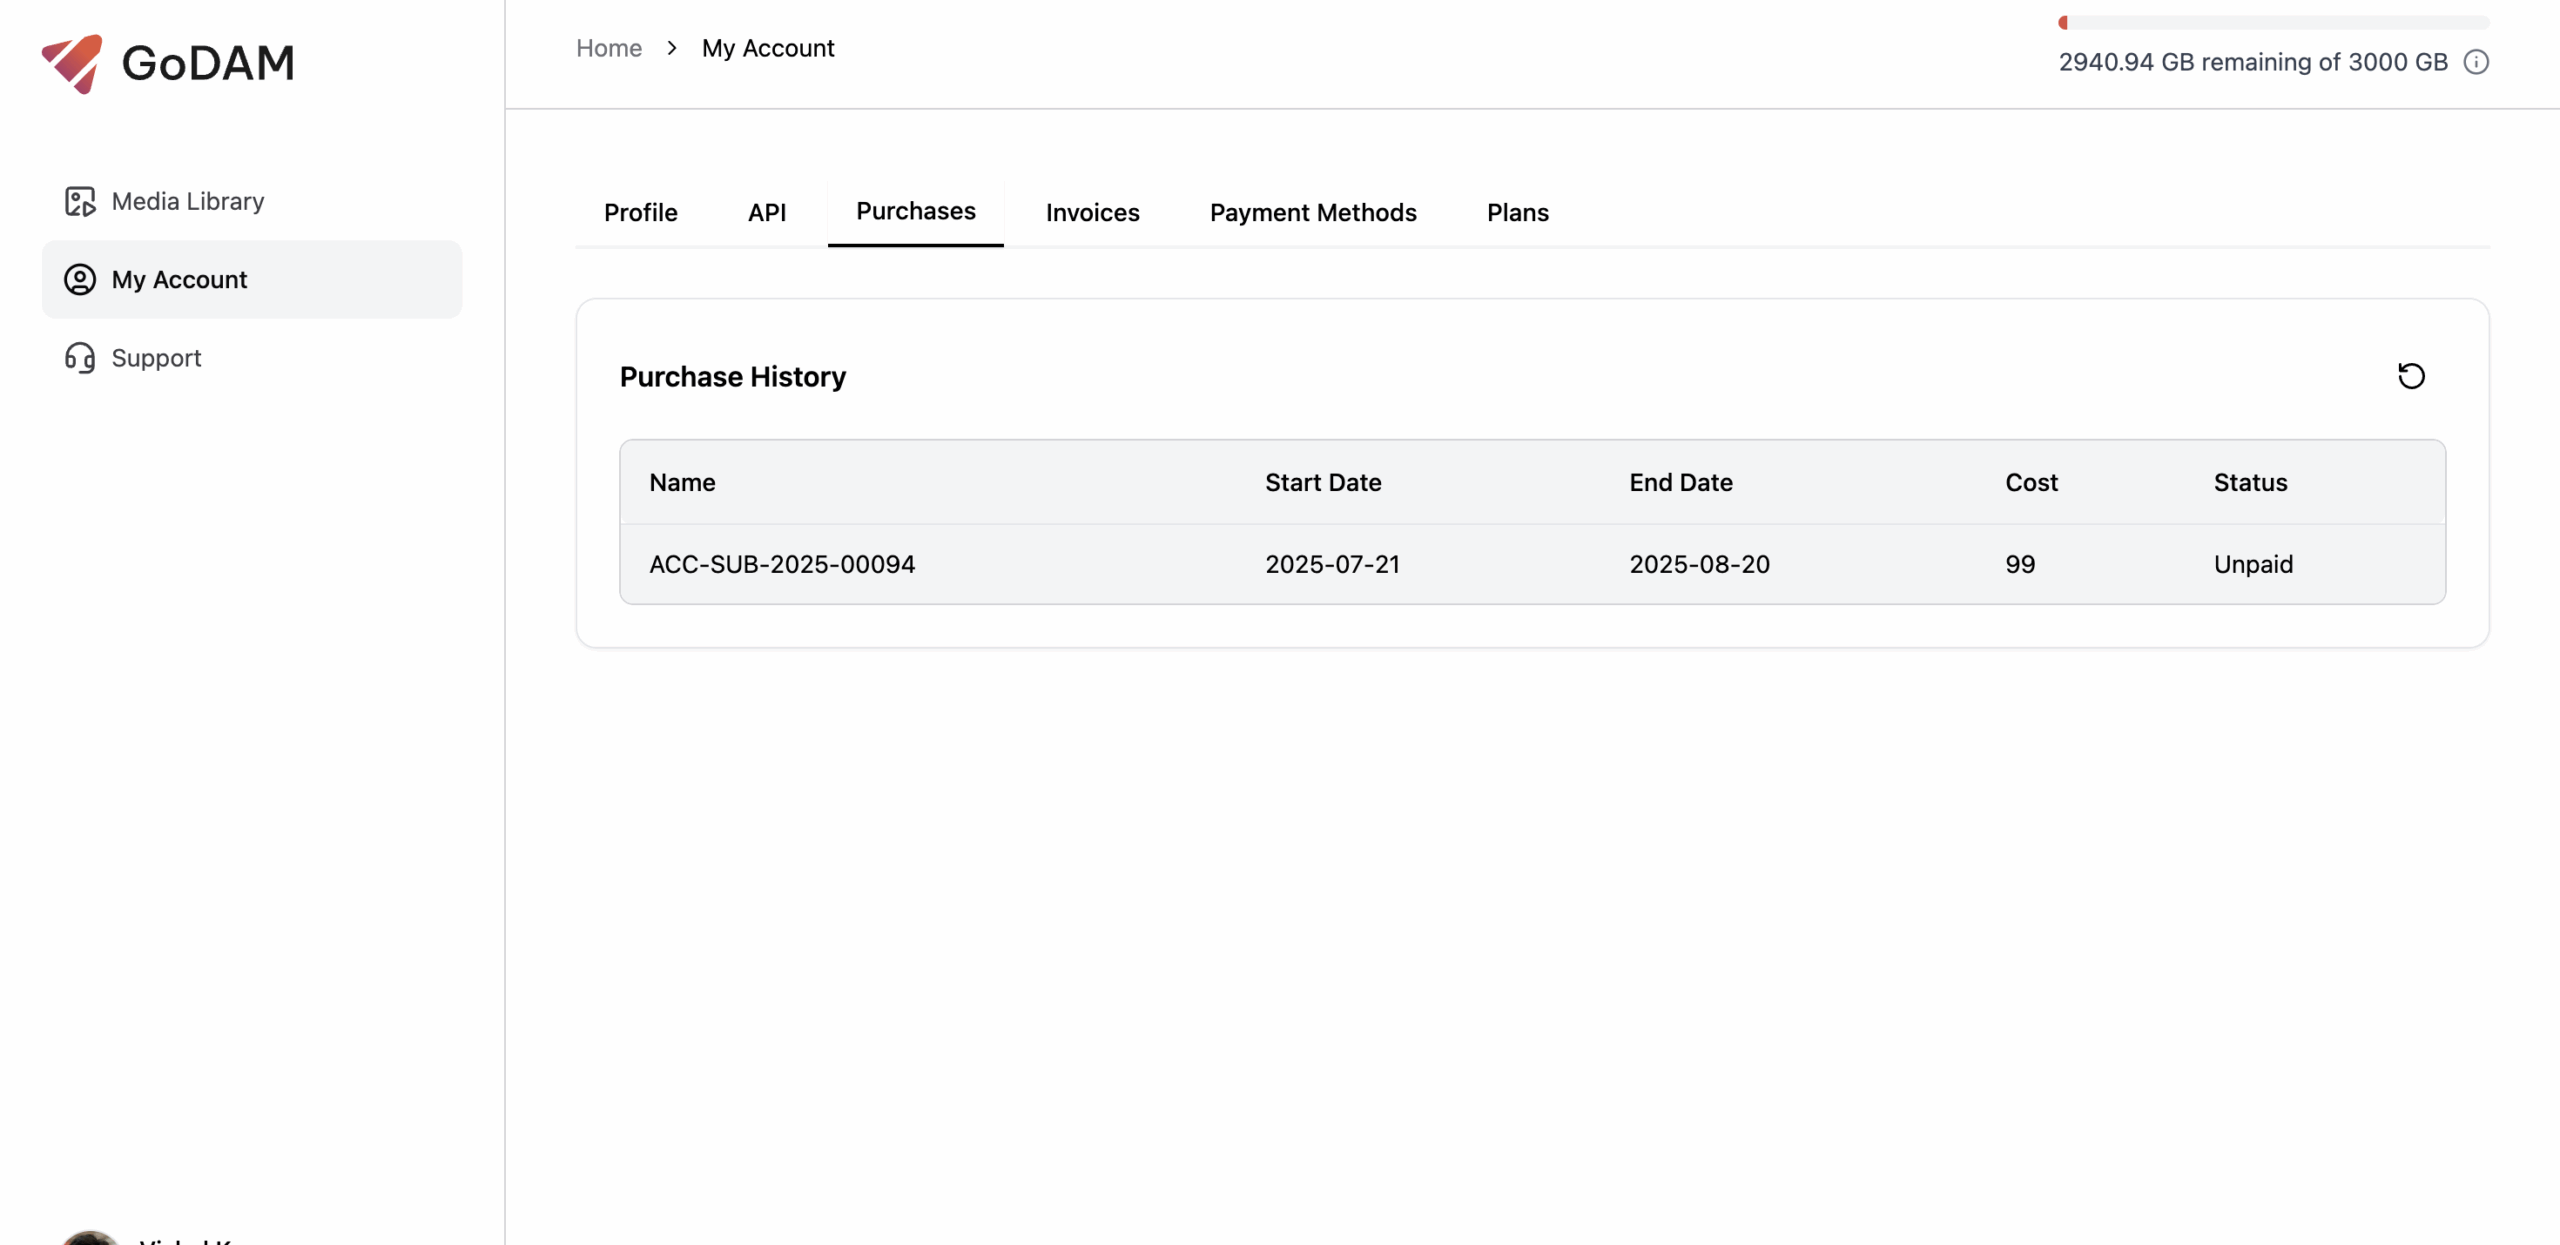Select the My Account user icon
The height and width of the screenshot is (1245, 2560).
pos(81,280)
